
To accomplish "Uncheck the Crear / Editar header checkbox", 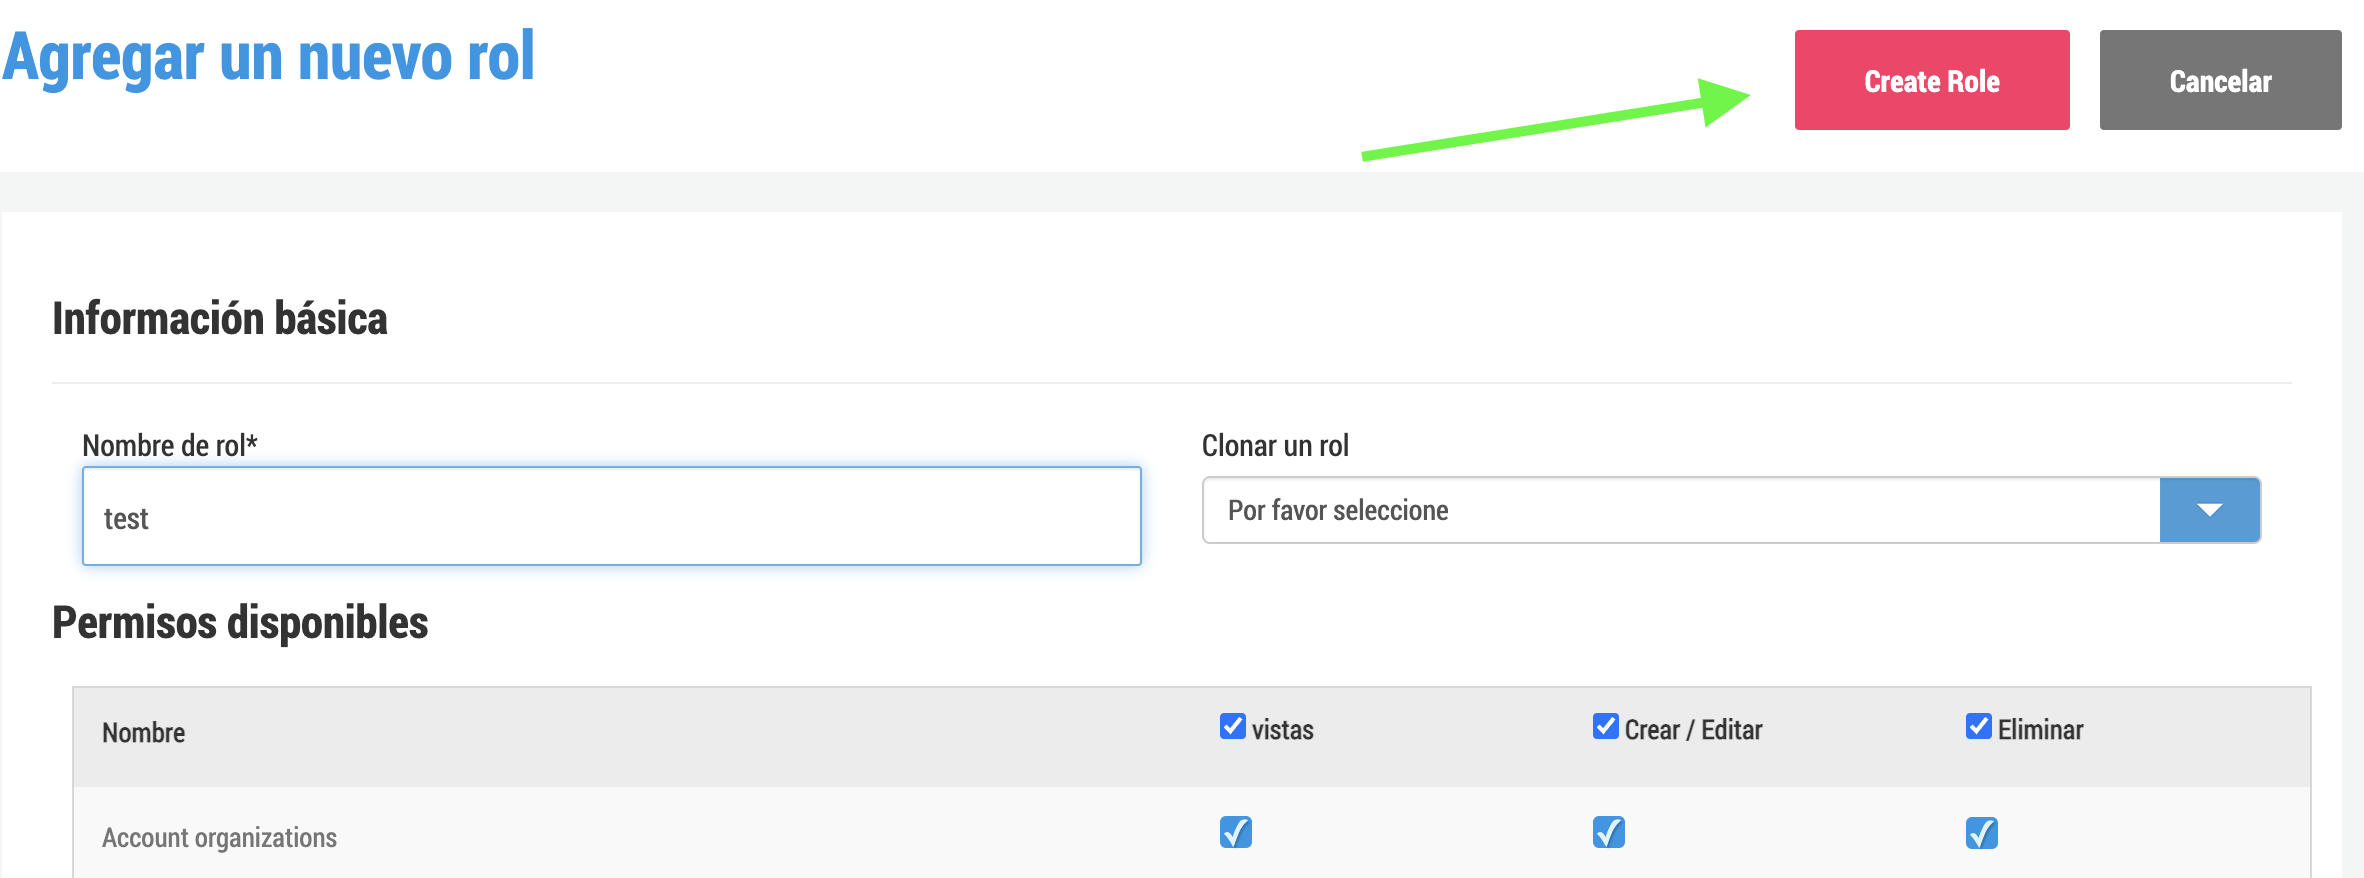I will pyautogui.click(x=1606, y=726).
